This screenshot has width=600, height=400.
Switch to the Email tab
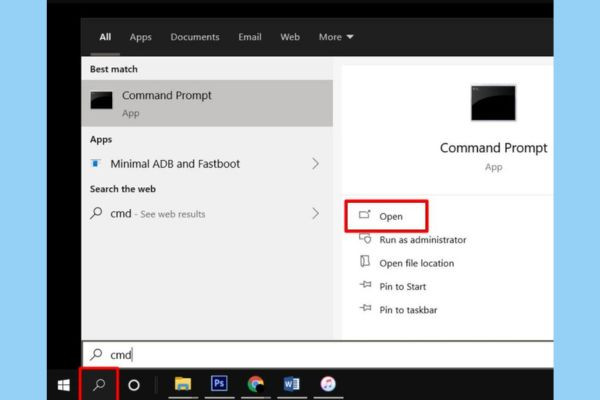[250, 37]
